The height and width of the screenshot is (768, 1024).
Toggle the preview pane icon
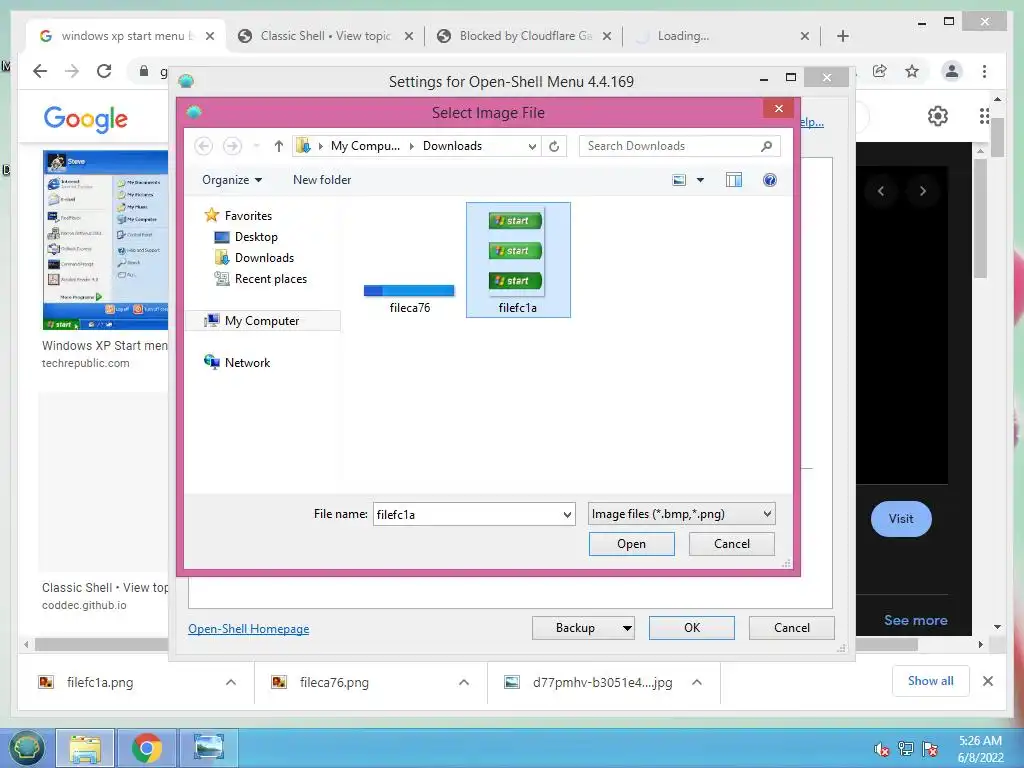(734, 180)
